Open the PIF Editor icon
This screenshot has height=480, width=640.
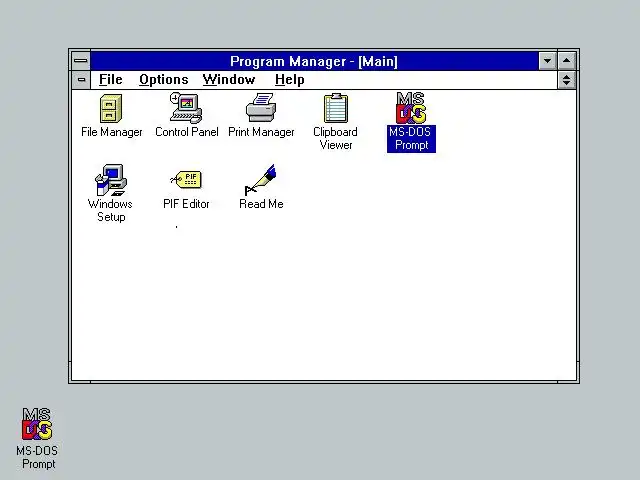[x=186, y=180]
